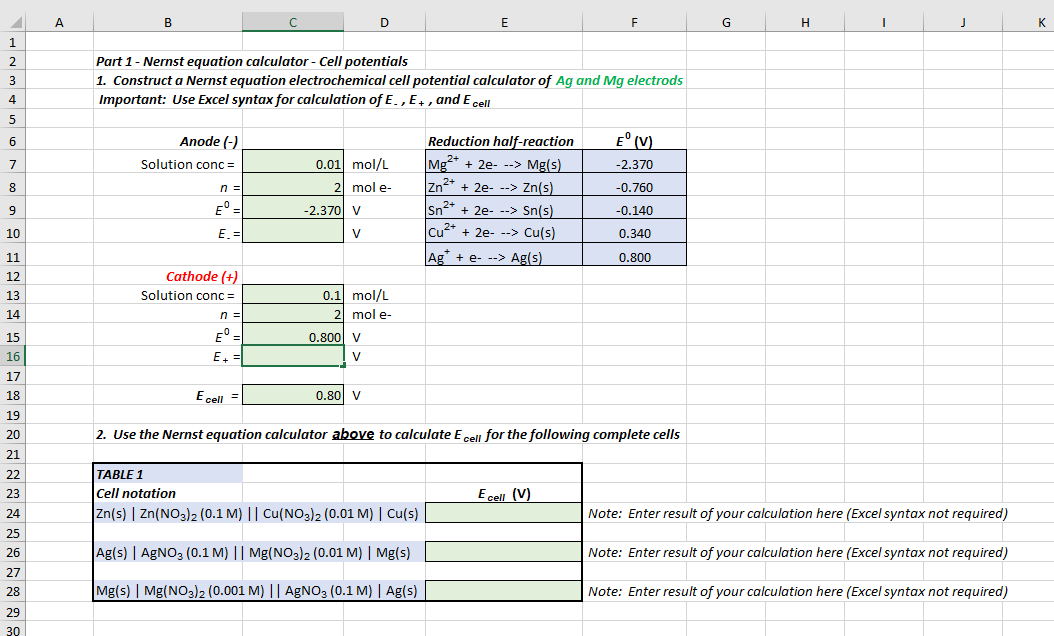Select column B header
1054x636 pixels.
coord(168,22)
